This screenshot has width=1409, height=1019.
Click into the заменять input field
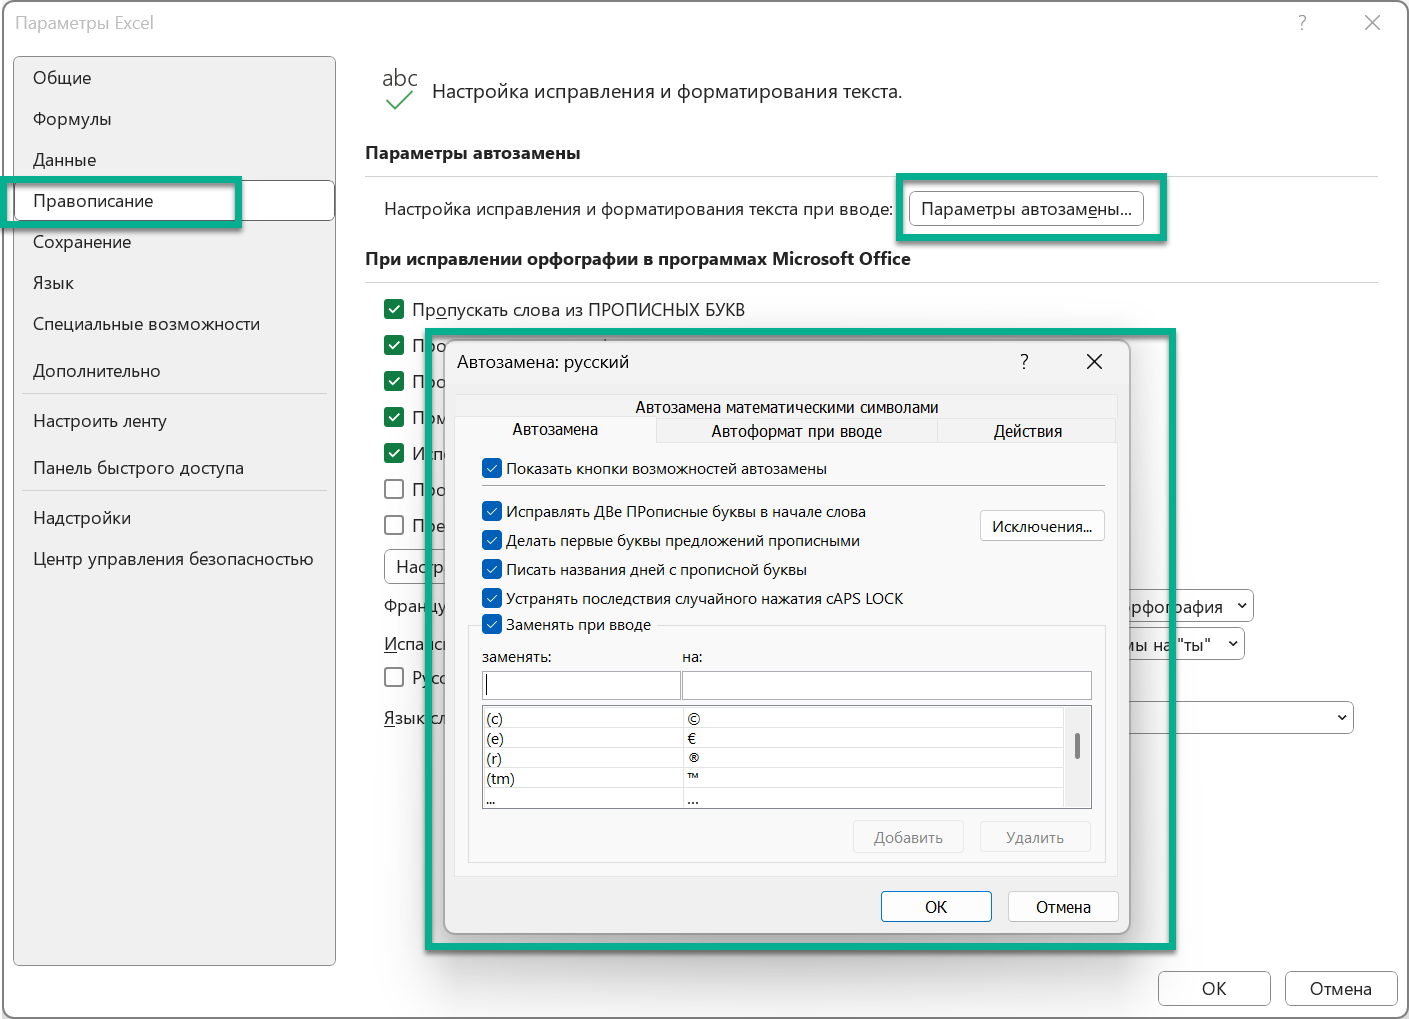tap(581, 685)
